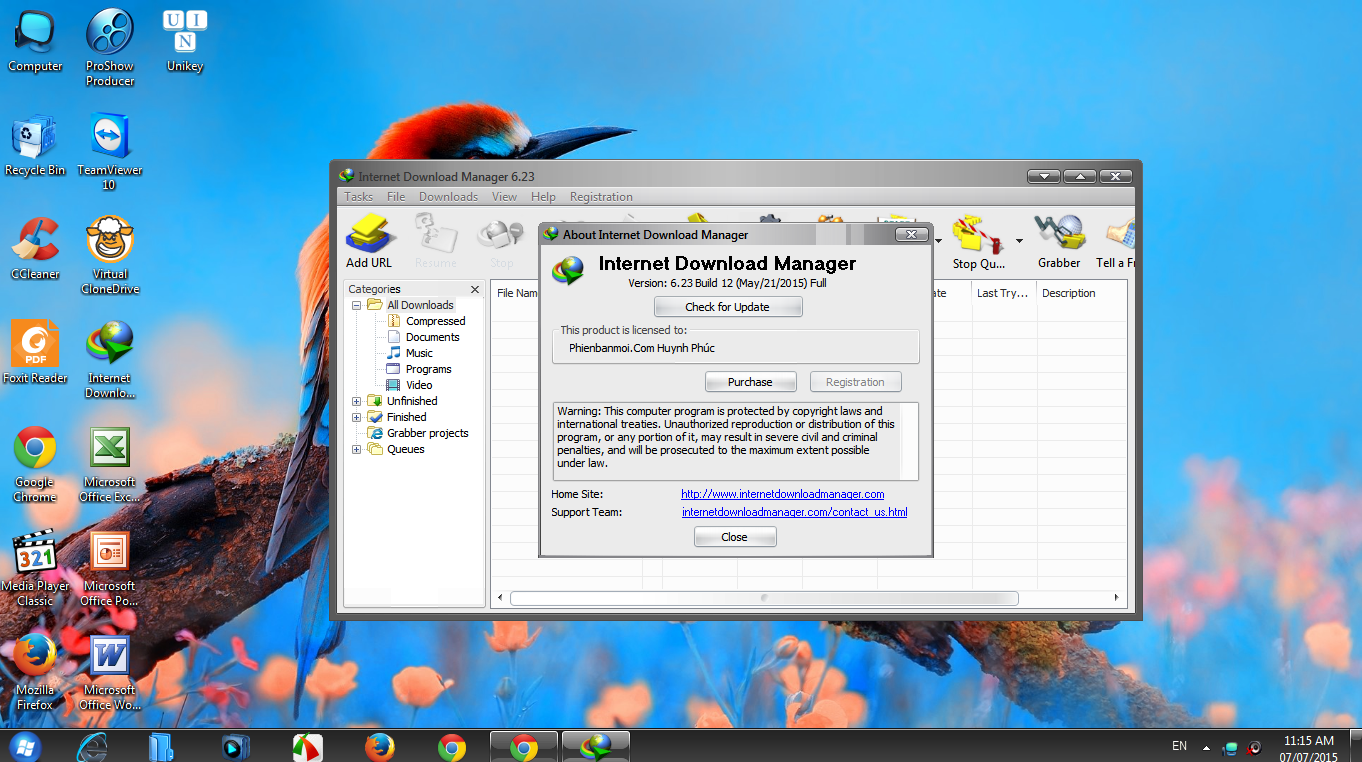Screen dimensions: 1362x762
Task: Select the Video category
Action: click(x=419, y=385)
